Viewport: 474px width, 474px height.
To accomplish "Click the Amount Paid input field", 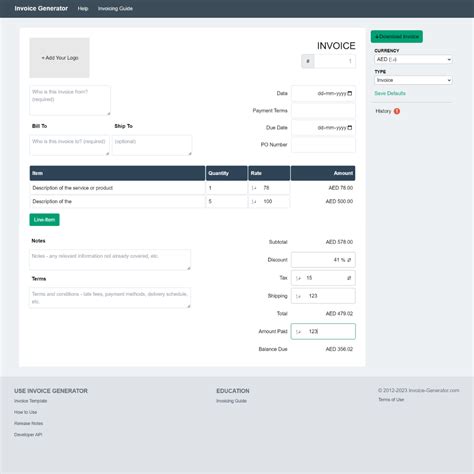I will (323, 331).
